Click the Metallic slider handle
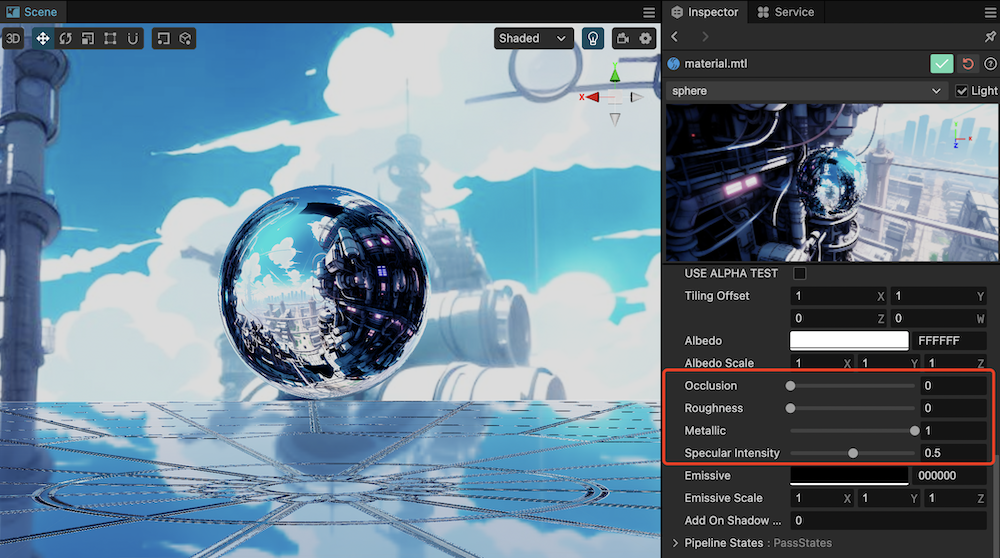 (915, 431)
